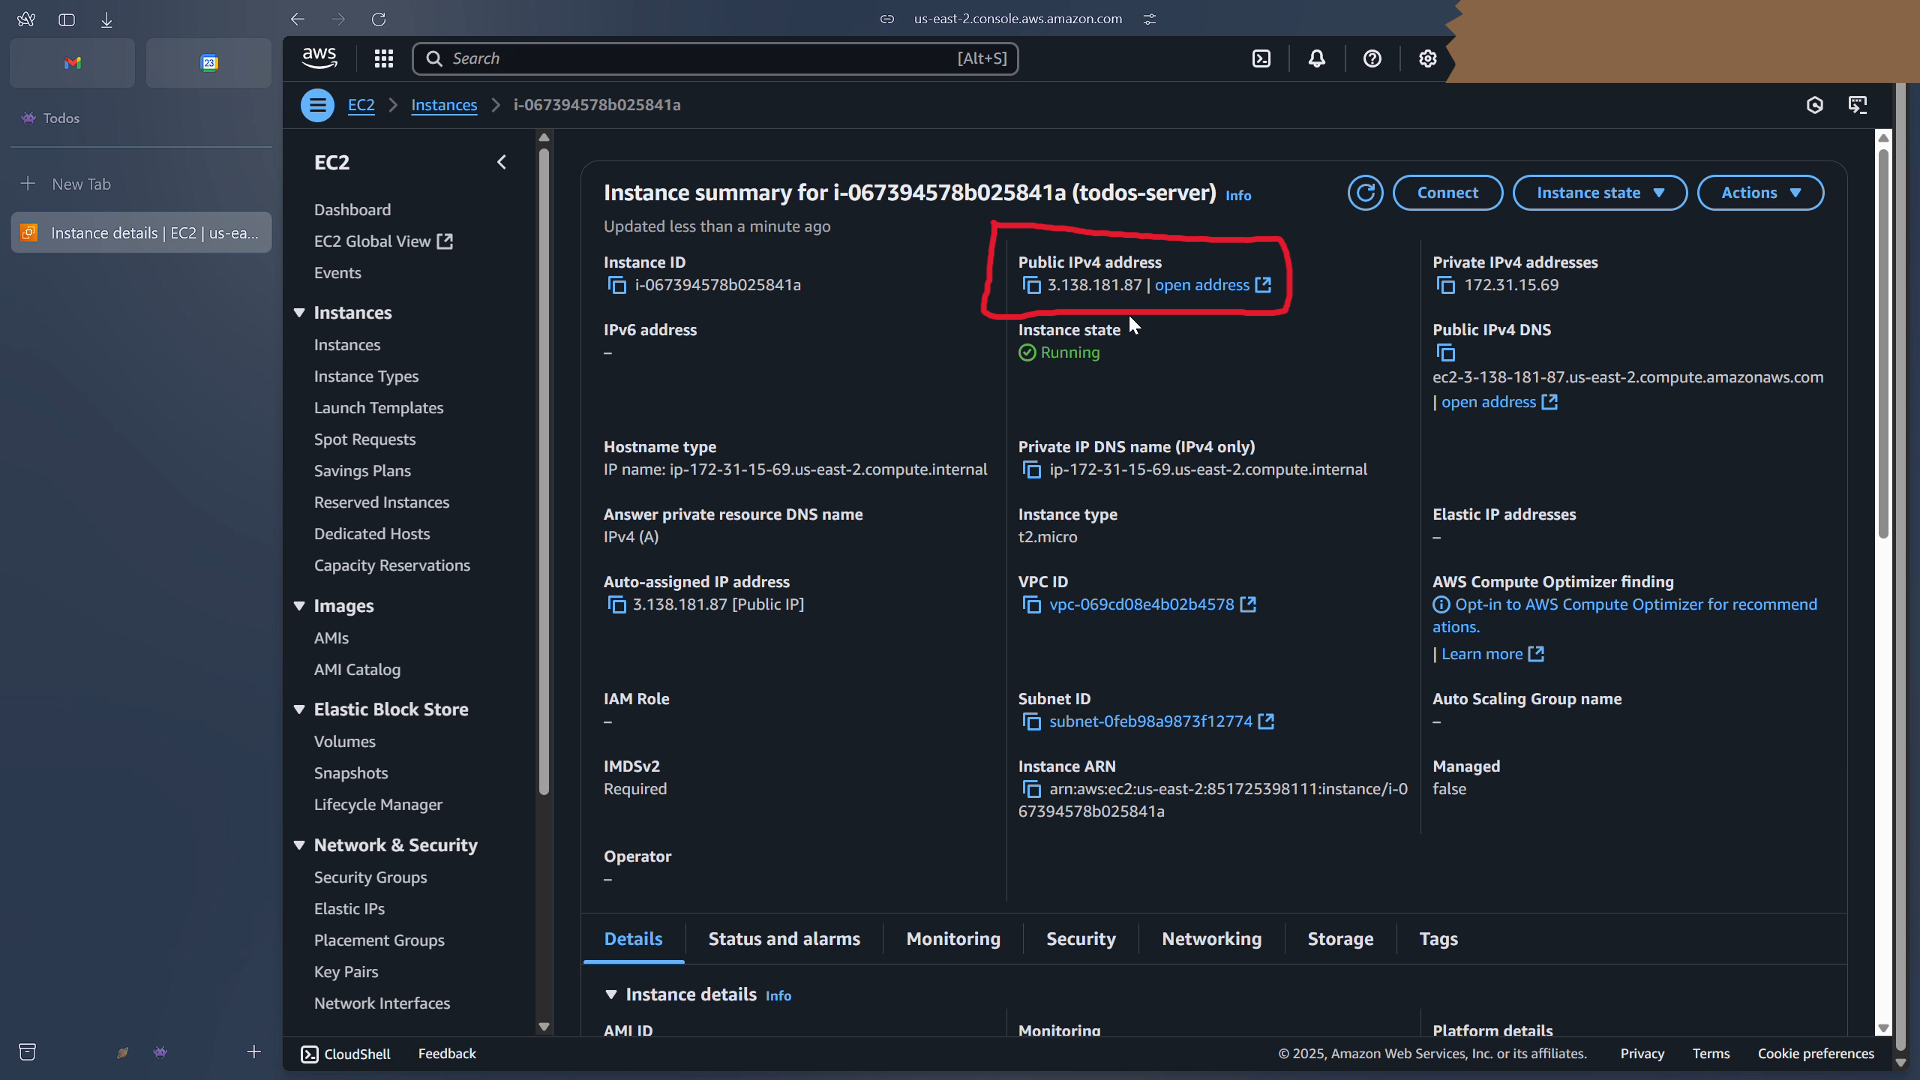The width and height of the screenshot is (1920, 1080).
Task: Collapse the EC2 side navigation
Action: (502, 162)
